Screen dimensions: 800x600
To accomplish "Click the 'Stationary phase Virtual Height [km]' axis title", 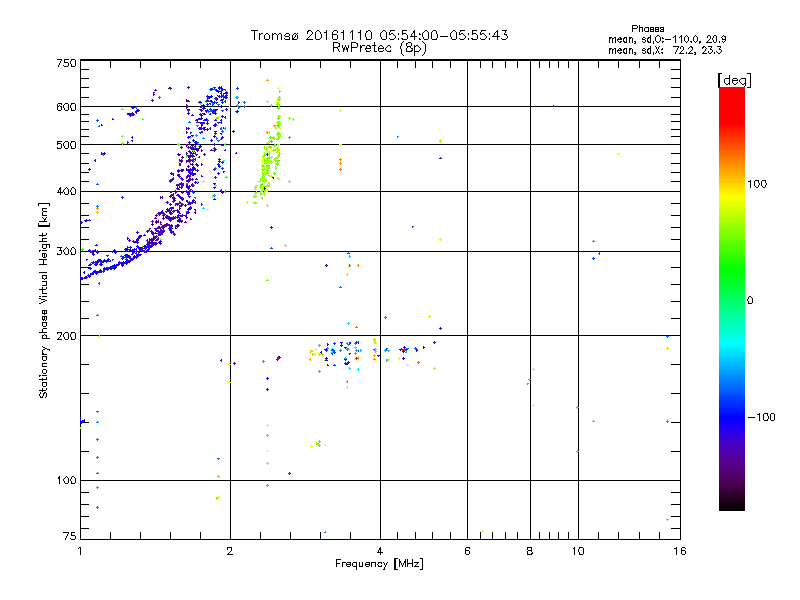I will coord(43,300).
